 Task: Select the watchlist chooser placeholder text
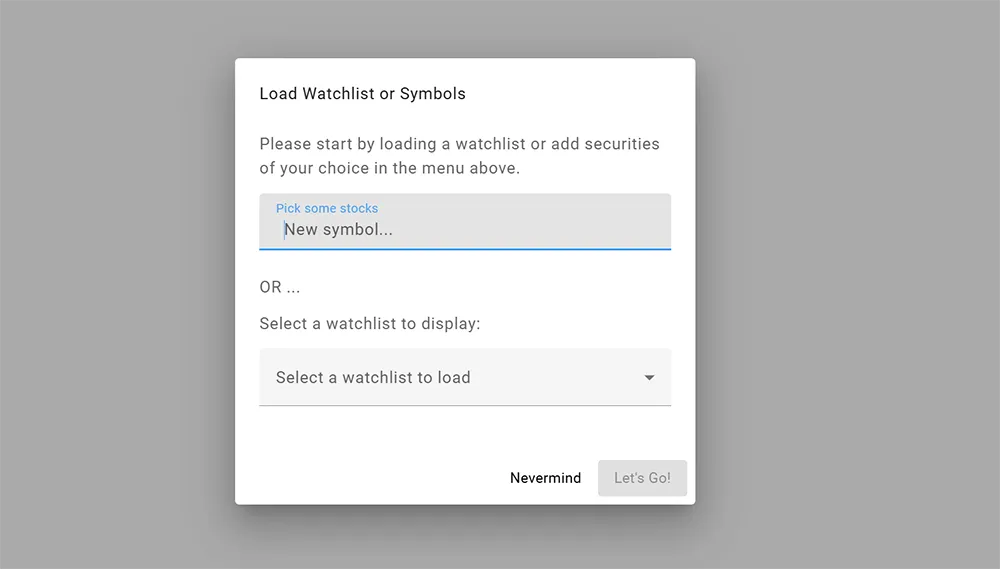[x=373, y=378]
